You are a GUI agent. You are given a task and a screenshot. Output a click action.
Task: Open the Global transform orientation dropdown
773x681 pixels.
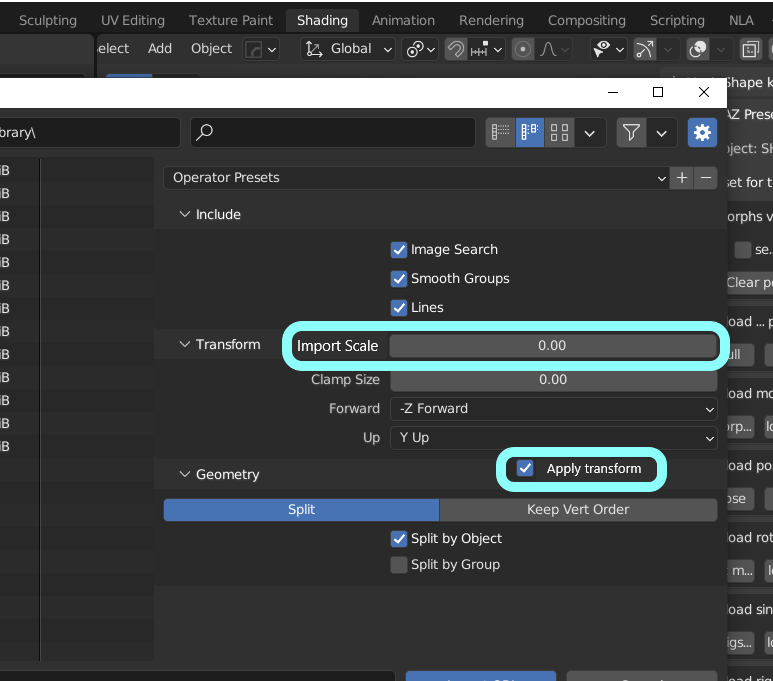348,49
